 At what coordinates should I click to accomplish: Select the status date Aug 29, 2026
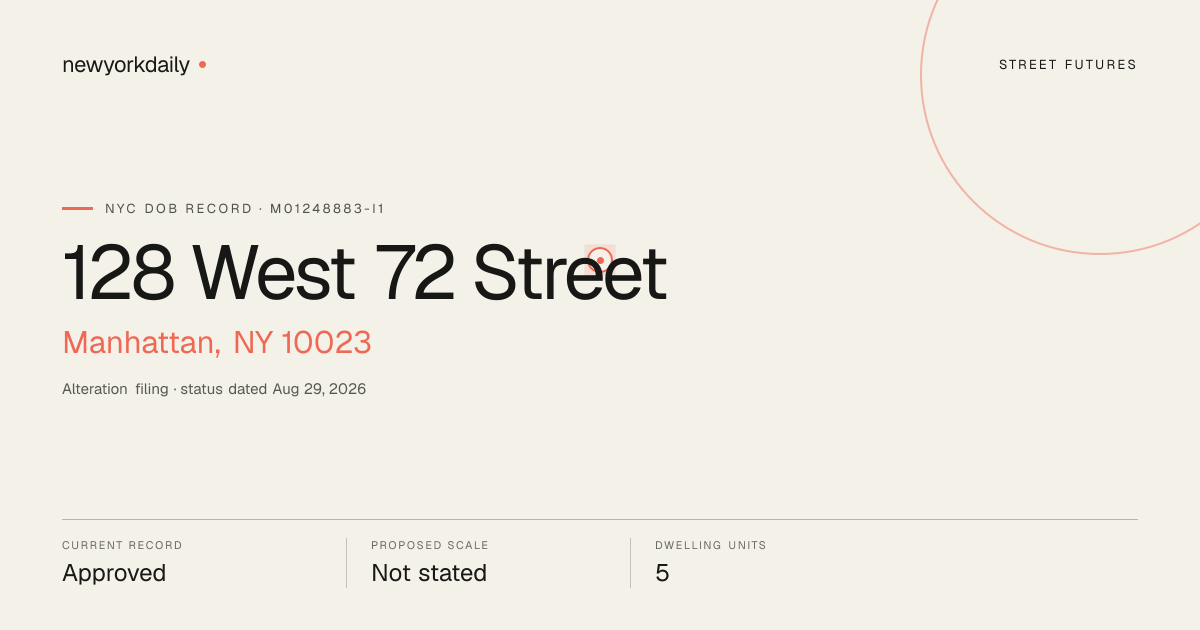(319, 389)
